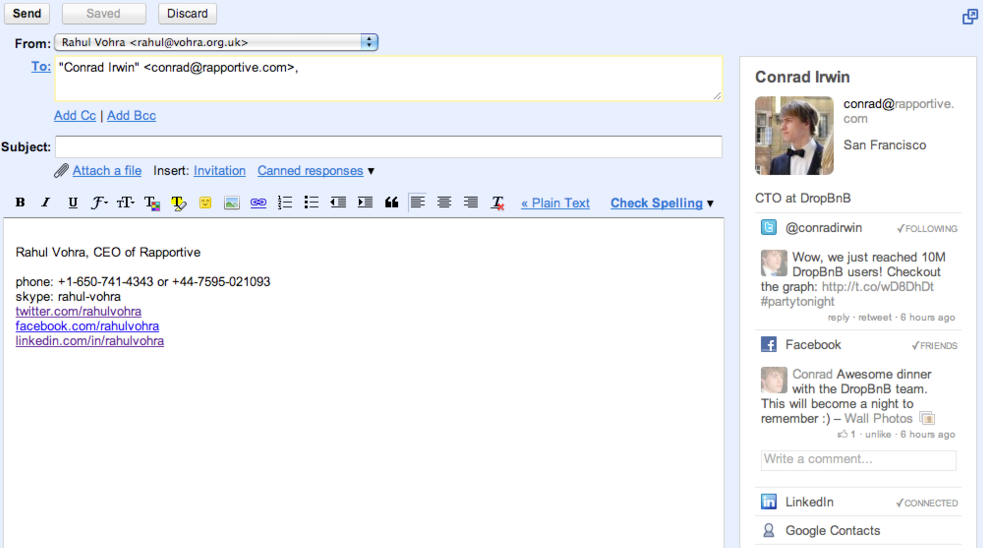The image size is (983, 548).
Task: Click Add Bcc link
Action: tap(131, 115)
